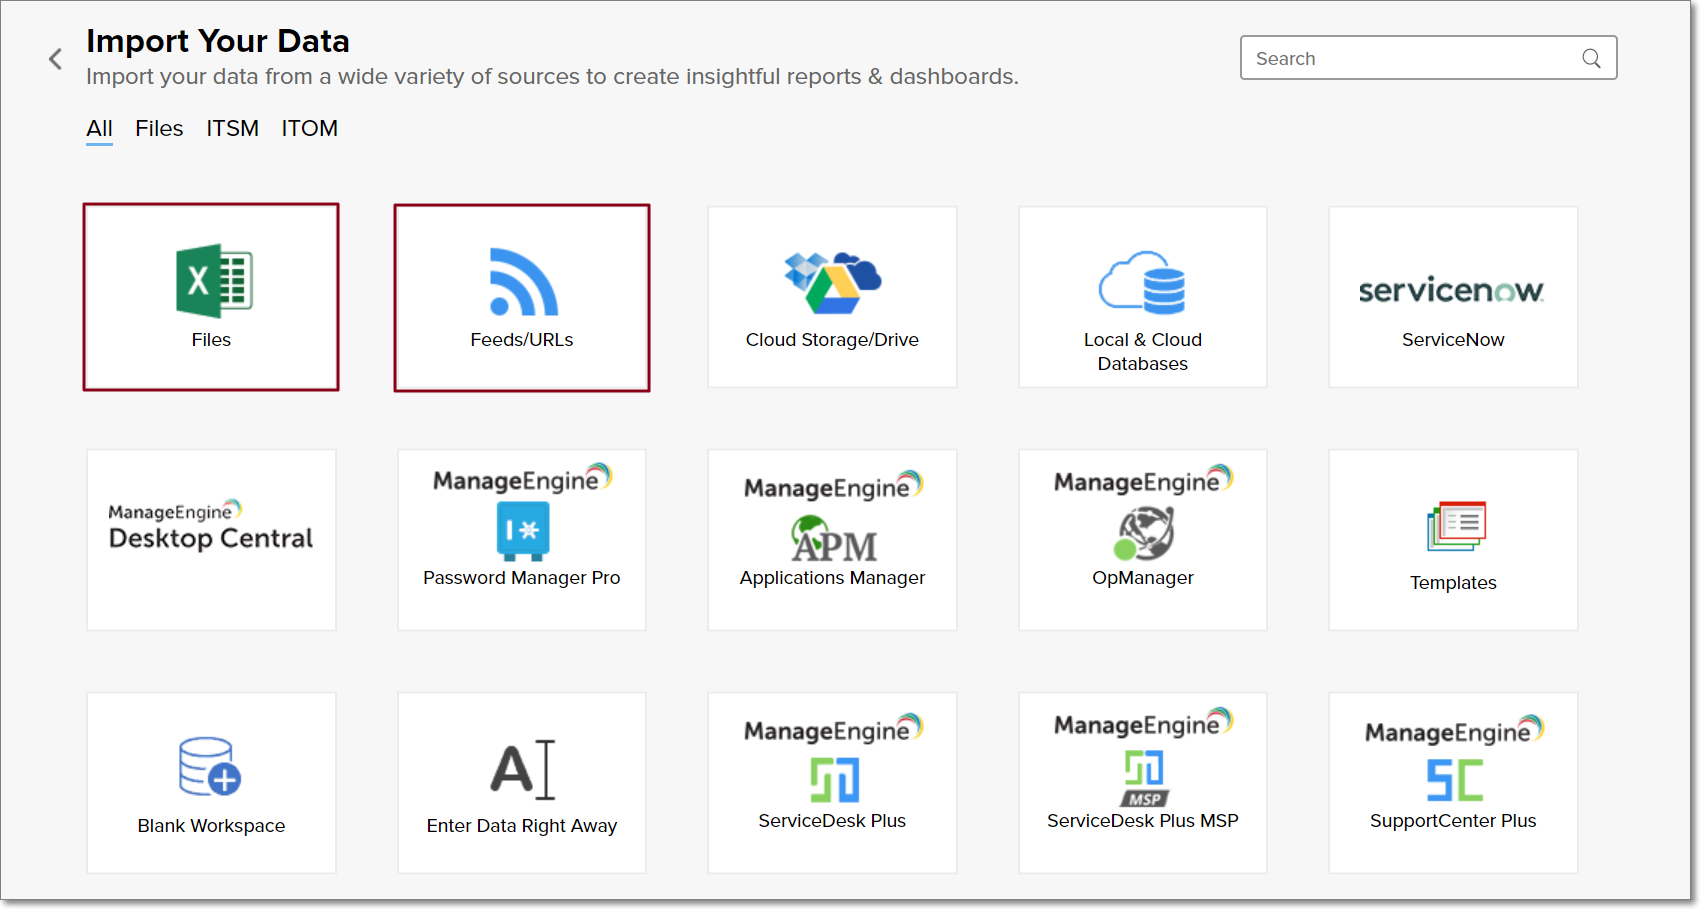Click the OpManager label
The width and height of the screenshot is (1700, 909).
pos(1143,578)
